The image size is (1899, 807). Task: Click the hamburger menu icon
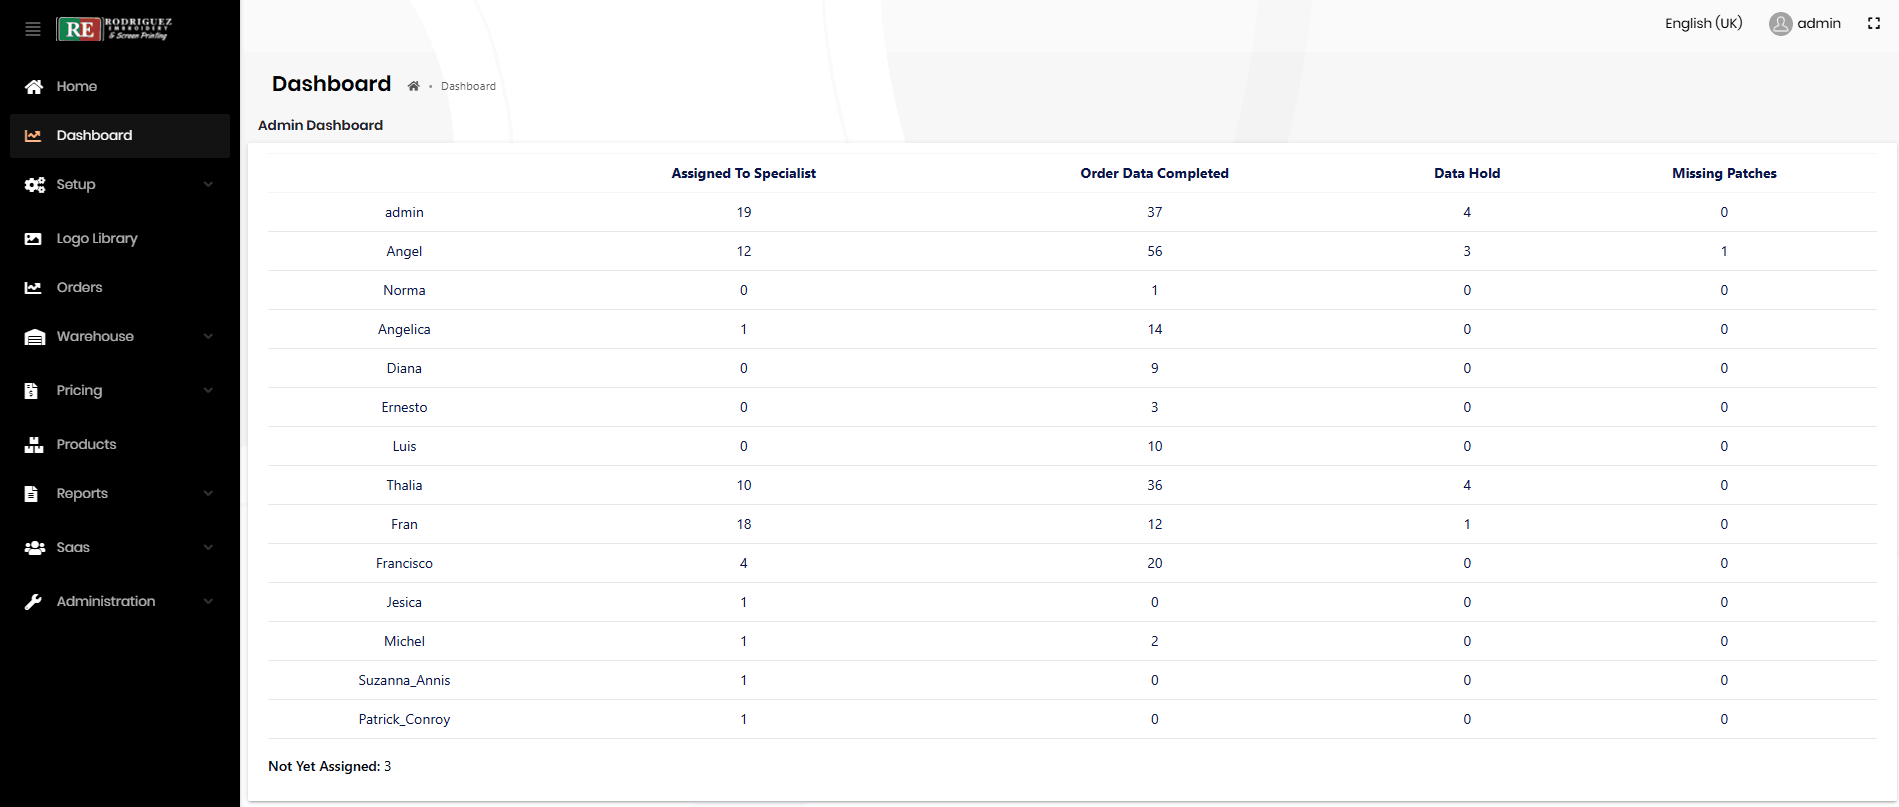[33, 29]
